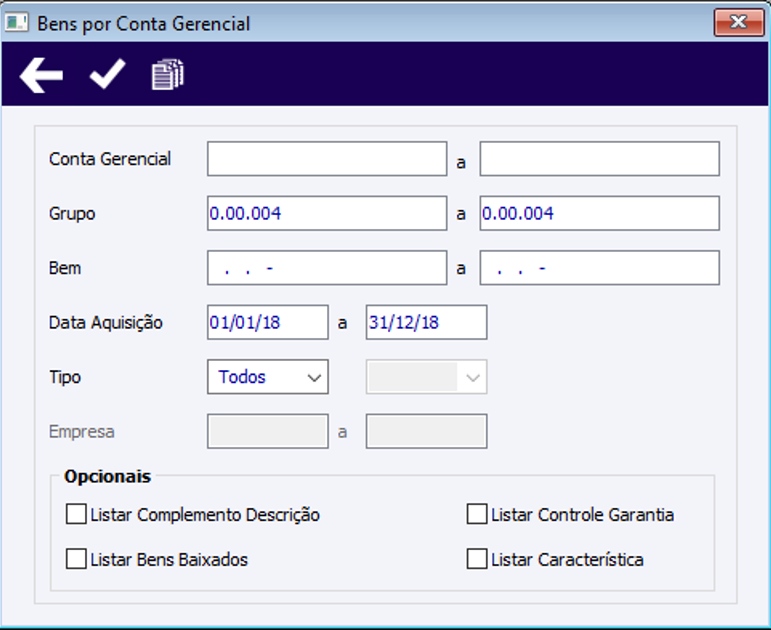The height and width of the screenshot is (630, 771).
Task: Check Listar Controle Garantia option
Action: click(477, 515)
